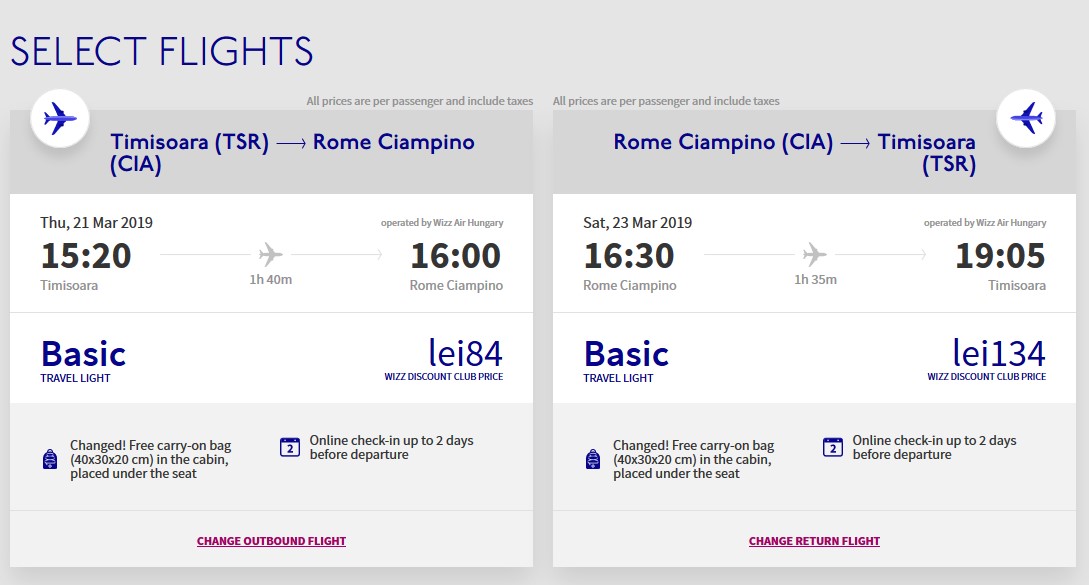Open Change Return Flight link
The width and height of the screenshot is (1089, 585).
pyautogui.click(x=814, y=541)
